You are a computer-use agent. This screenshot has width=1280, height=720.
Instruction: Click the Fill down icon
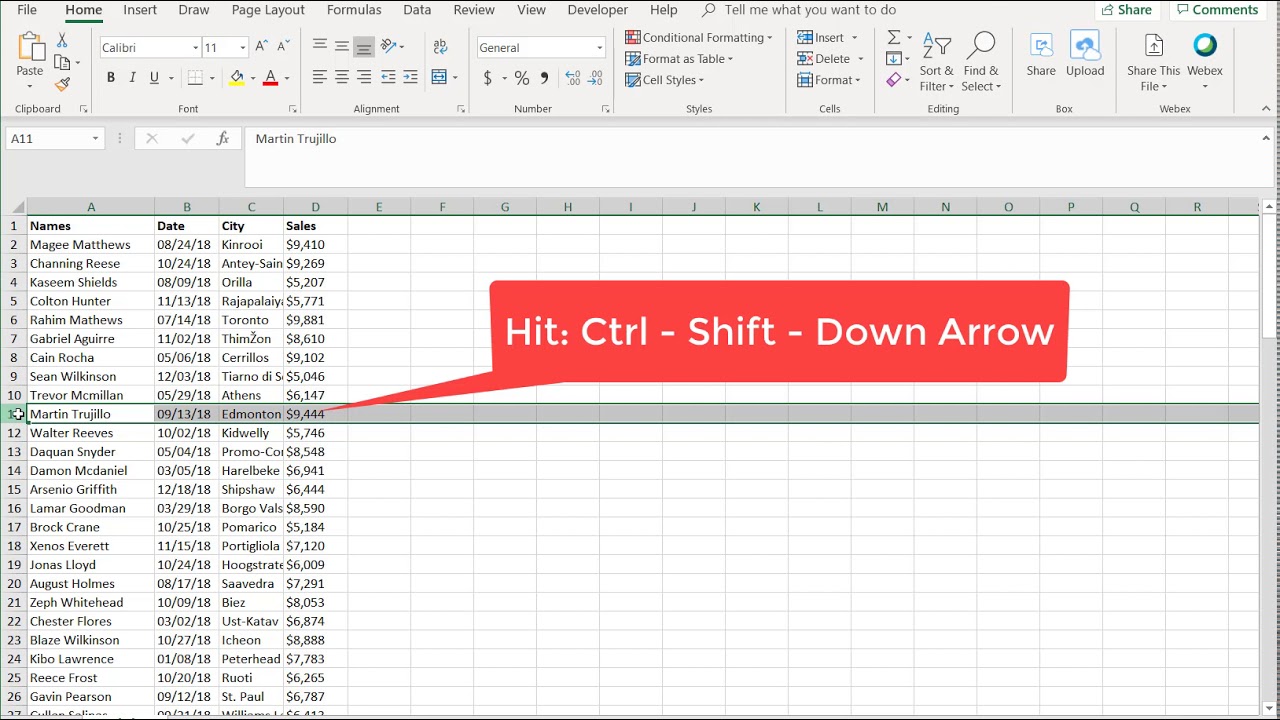pos(893,59)
